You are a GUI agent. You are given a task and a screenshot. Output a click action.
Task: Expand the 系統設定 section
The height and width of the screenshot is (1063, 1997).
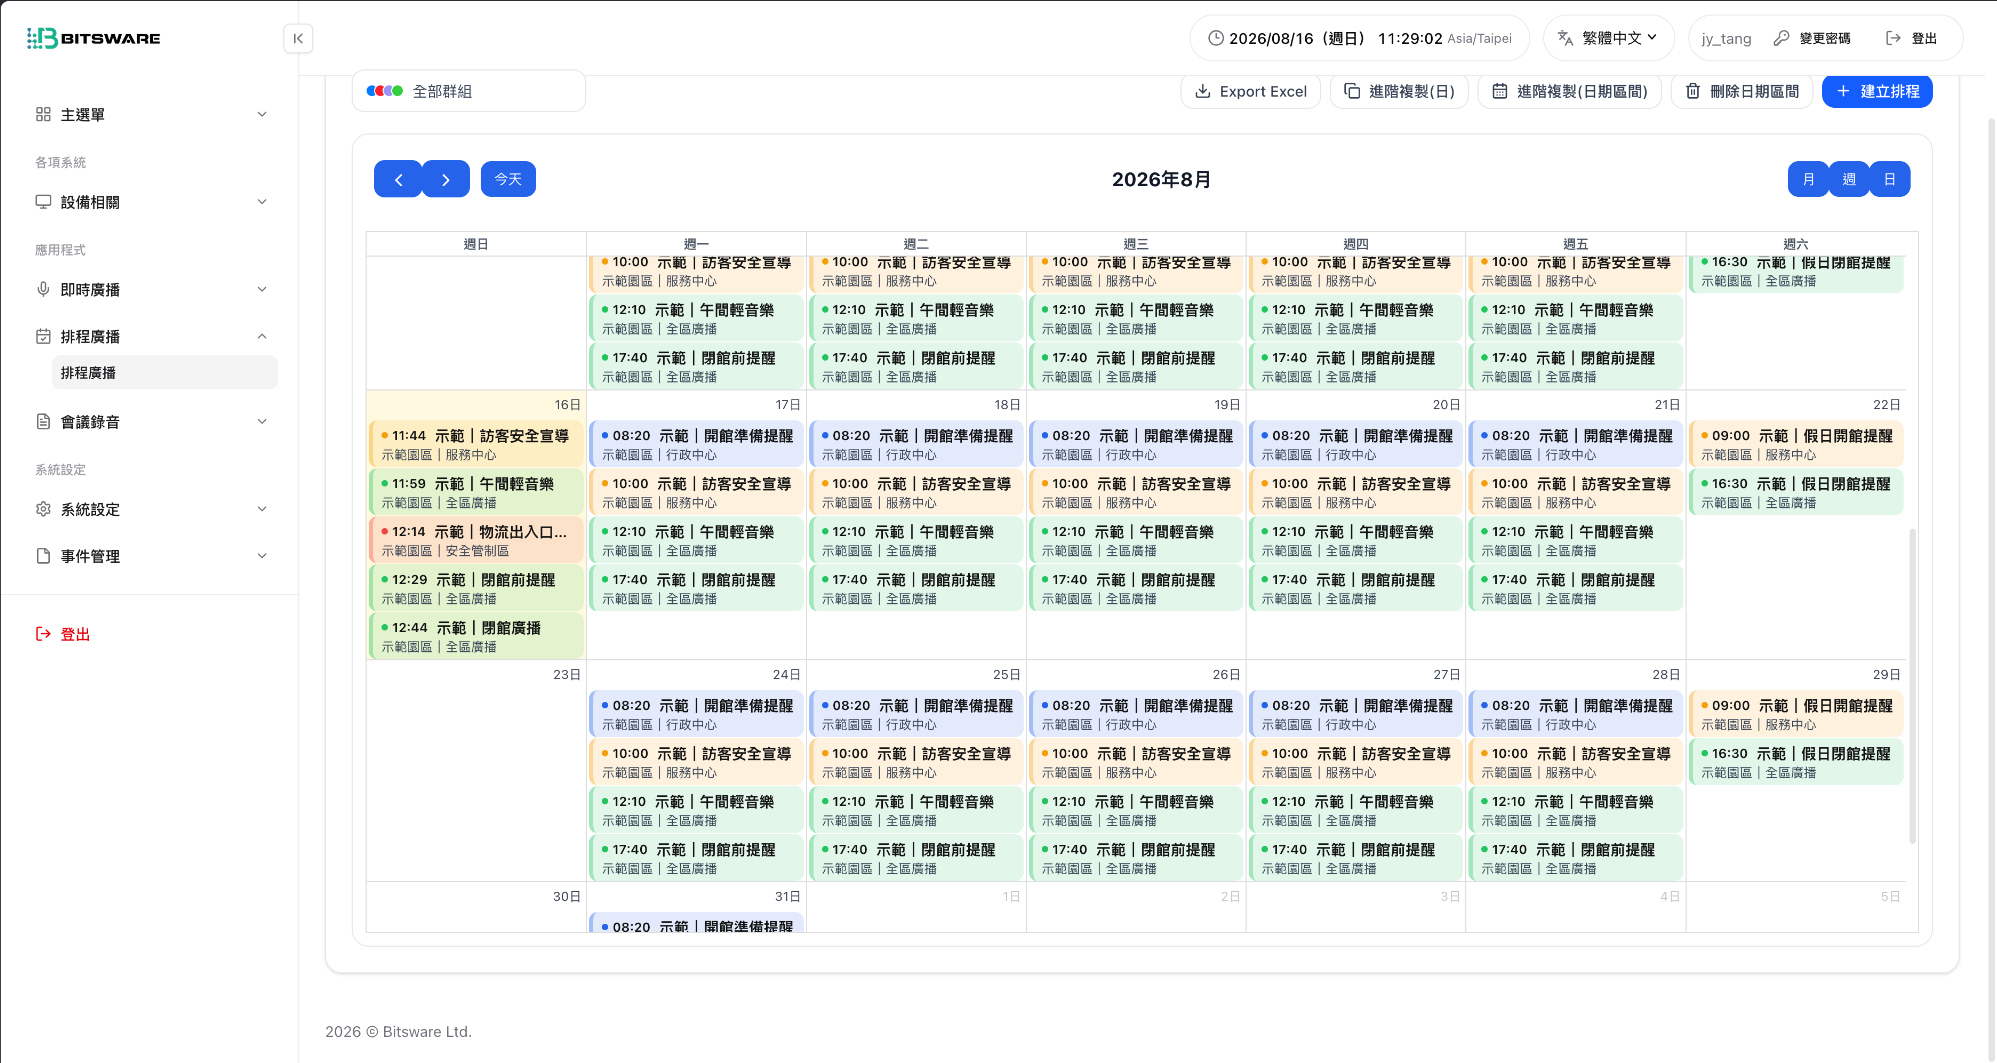coord(262,508)
